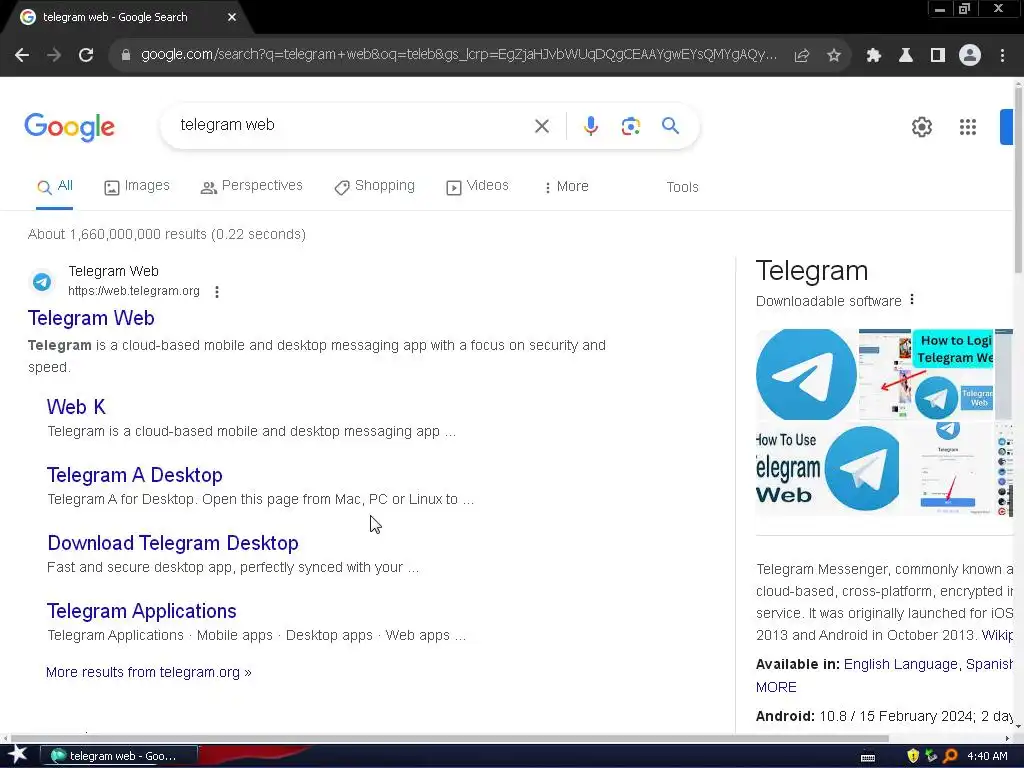Bookmark this page with the star
The height and width of the screenshot is (768, 1024).
coord(834,56)
